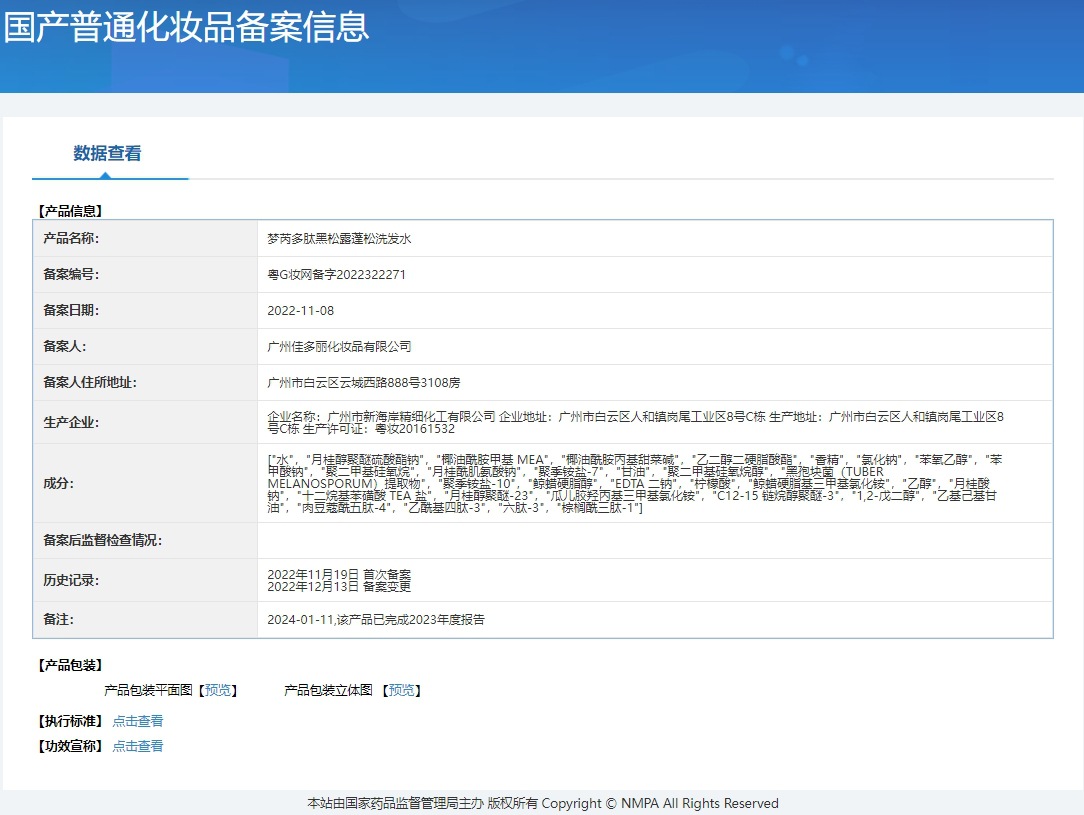Image resolution: width=1084 pixels, height=815 pixels.
Task: Click the 2022年11月19日 首次备案 history entry
Action: click(x=339, y=574)
